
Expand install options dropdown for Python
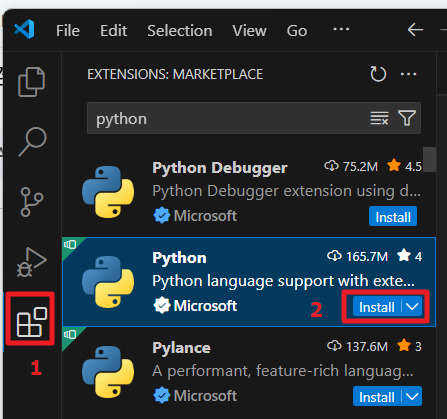[x=412, y=307]
